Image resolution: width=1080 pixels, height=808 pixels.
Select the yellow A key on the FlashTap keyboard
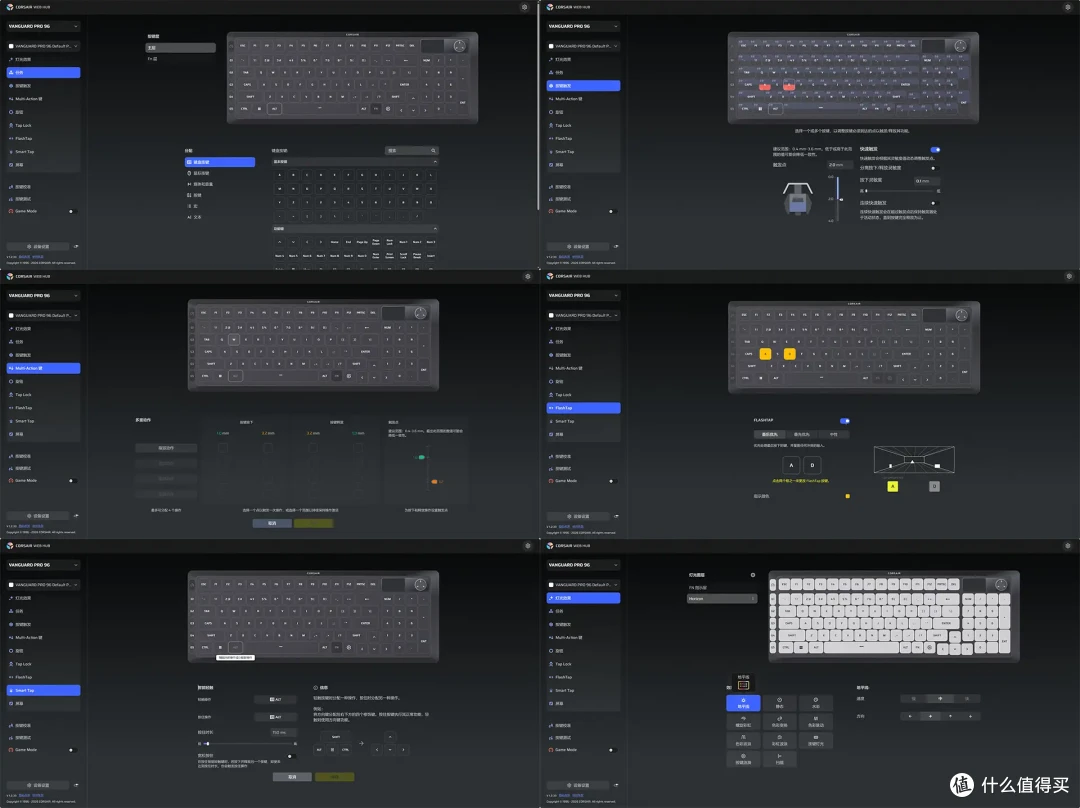[x=765, y=353]
